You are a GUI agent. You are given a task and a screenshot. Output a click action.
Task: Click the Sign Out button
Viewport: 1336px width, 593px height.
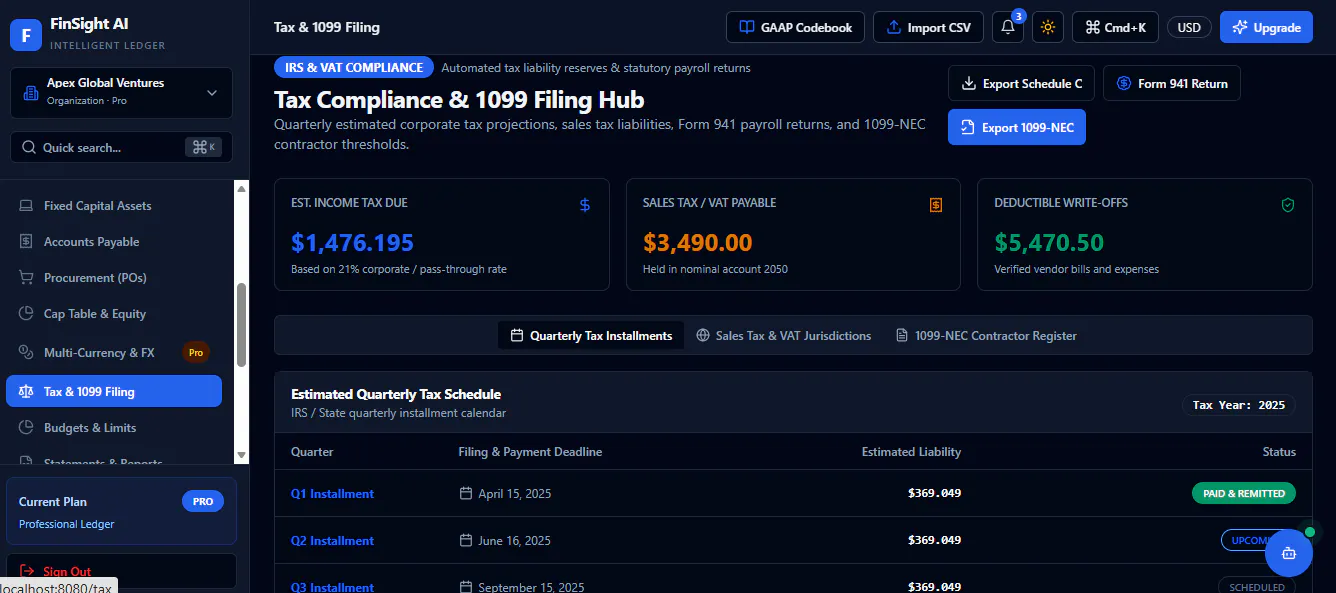pyautogui.click(x=121, y=572)
